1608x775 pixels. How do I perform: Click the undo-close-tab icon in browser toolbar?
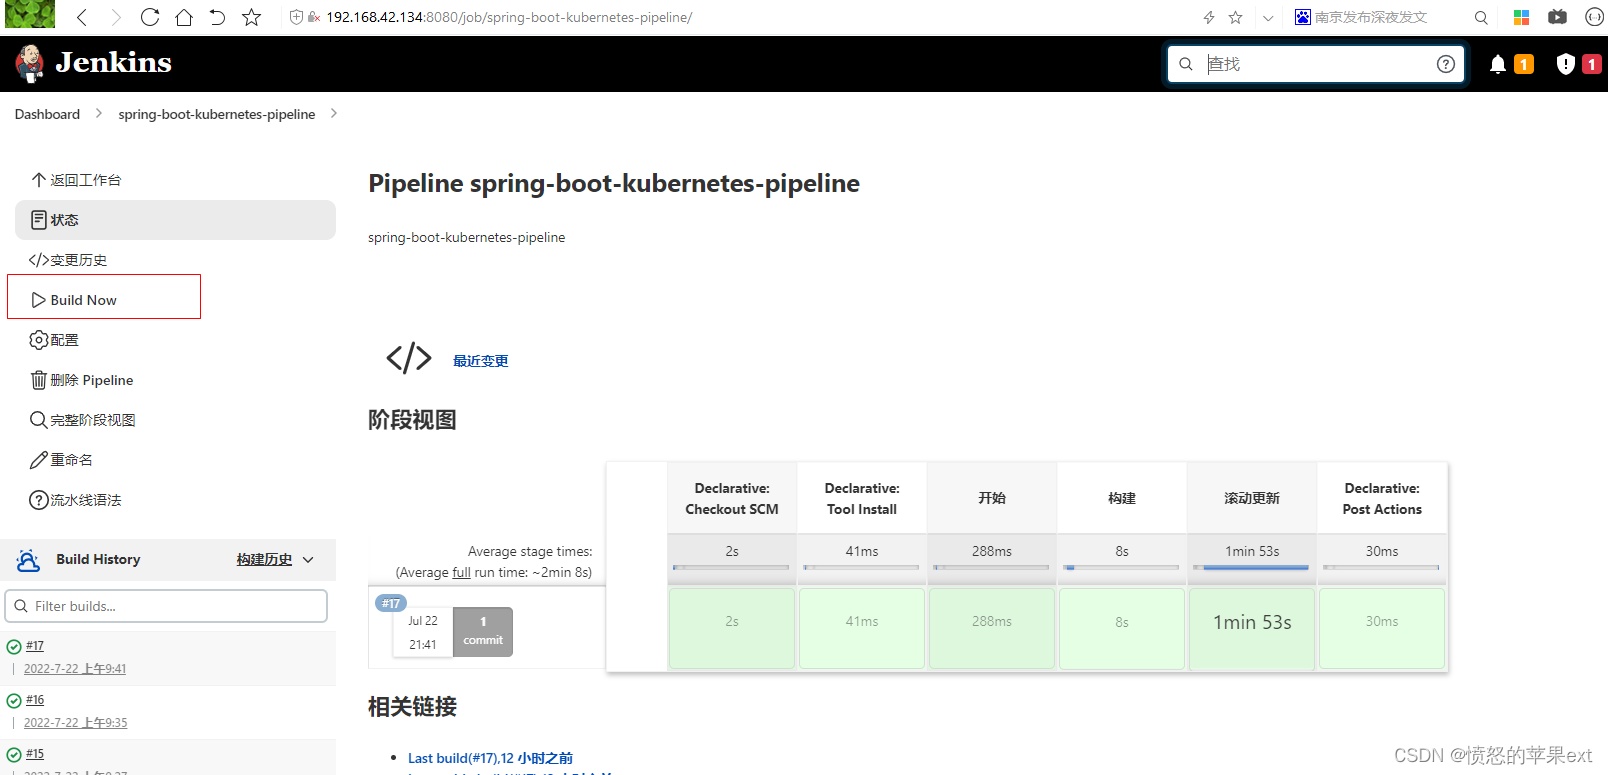pos(217,17)
